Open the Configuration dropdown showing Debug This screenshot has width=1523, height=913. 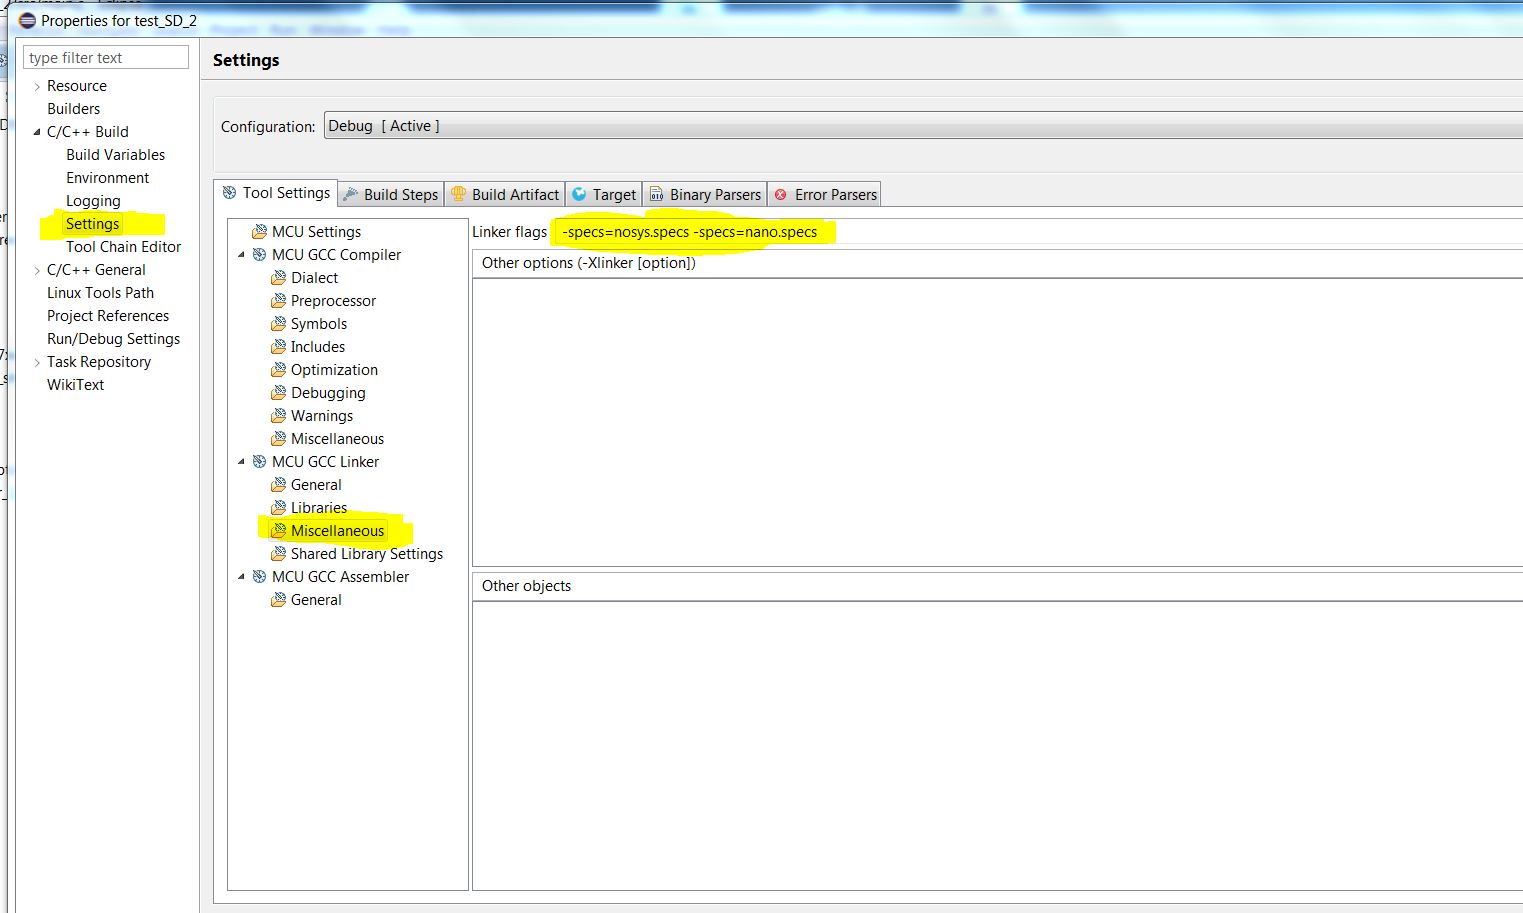920,126
